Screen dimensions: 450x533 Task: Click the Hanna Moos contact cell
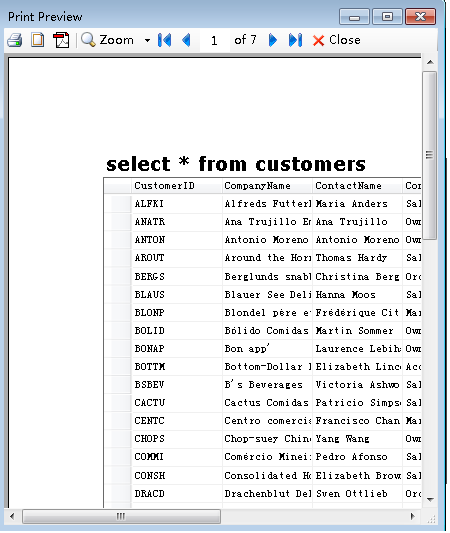tap(357, 295)
